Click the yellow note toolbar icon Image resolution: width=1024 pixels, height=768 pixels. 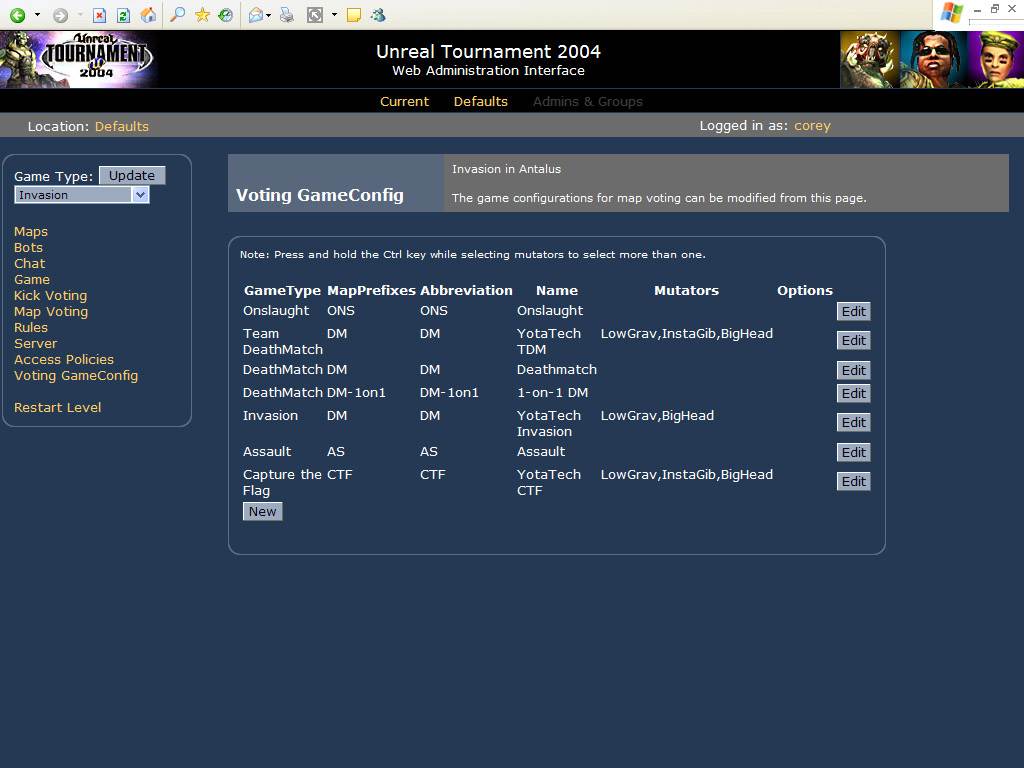tap(353, 14)
